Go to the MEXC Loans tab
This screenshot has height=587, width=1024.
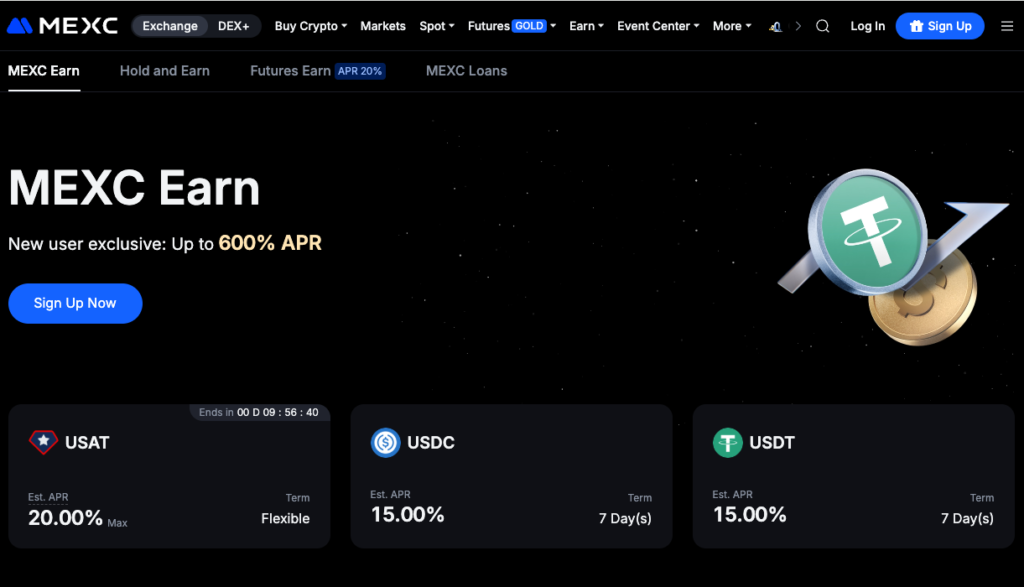coord(466,71)
